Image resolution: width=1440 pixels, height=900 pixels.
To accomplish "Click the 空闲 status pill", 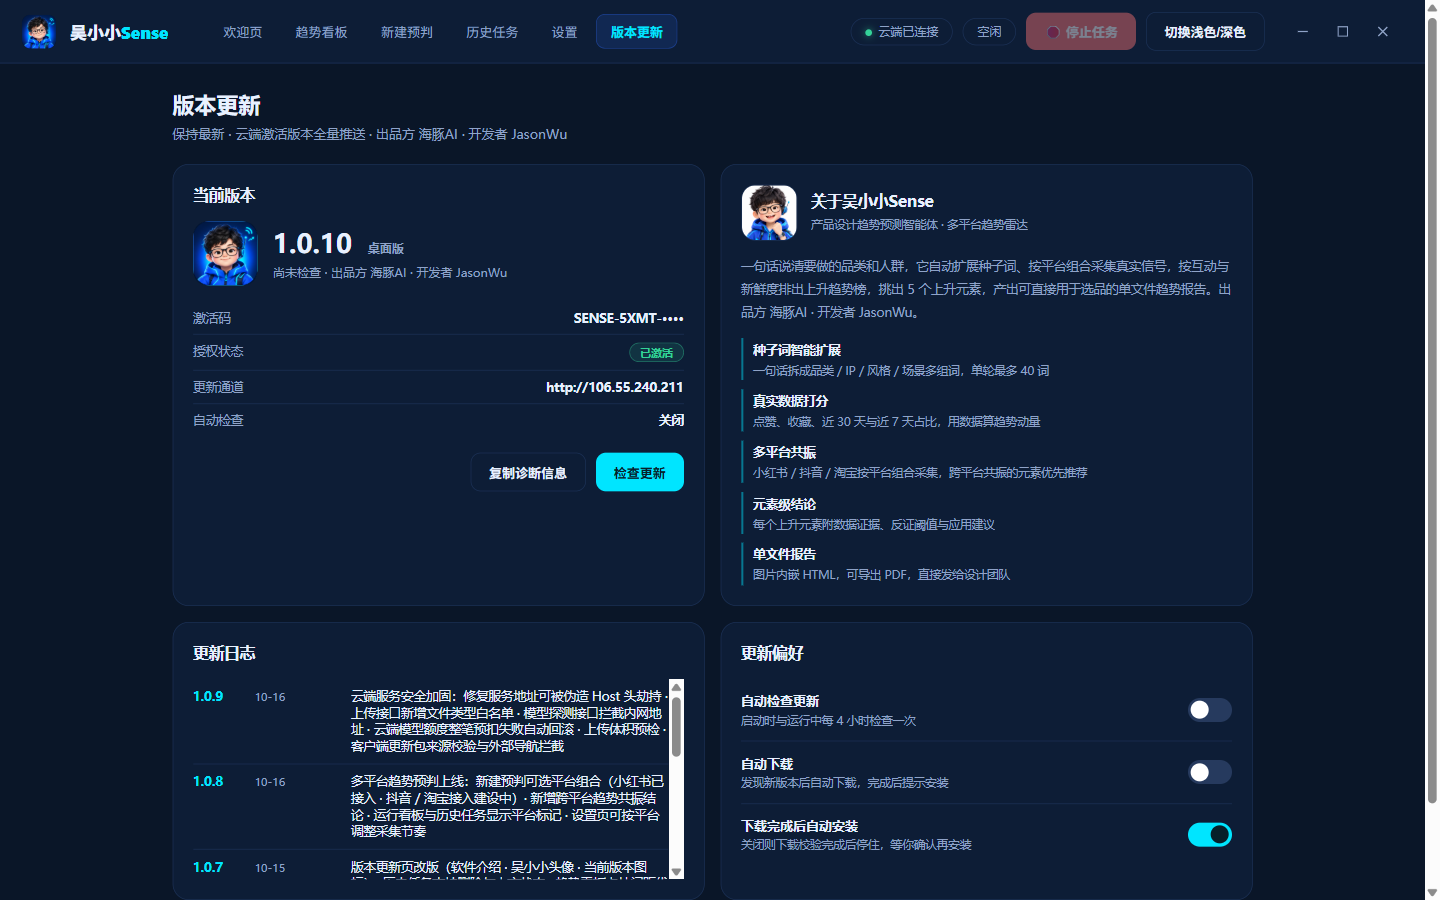I will point(990,32).
